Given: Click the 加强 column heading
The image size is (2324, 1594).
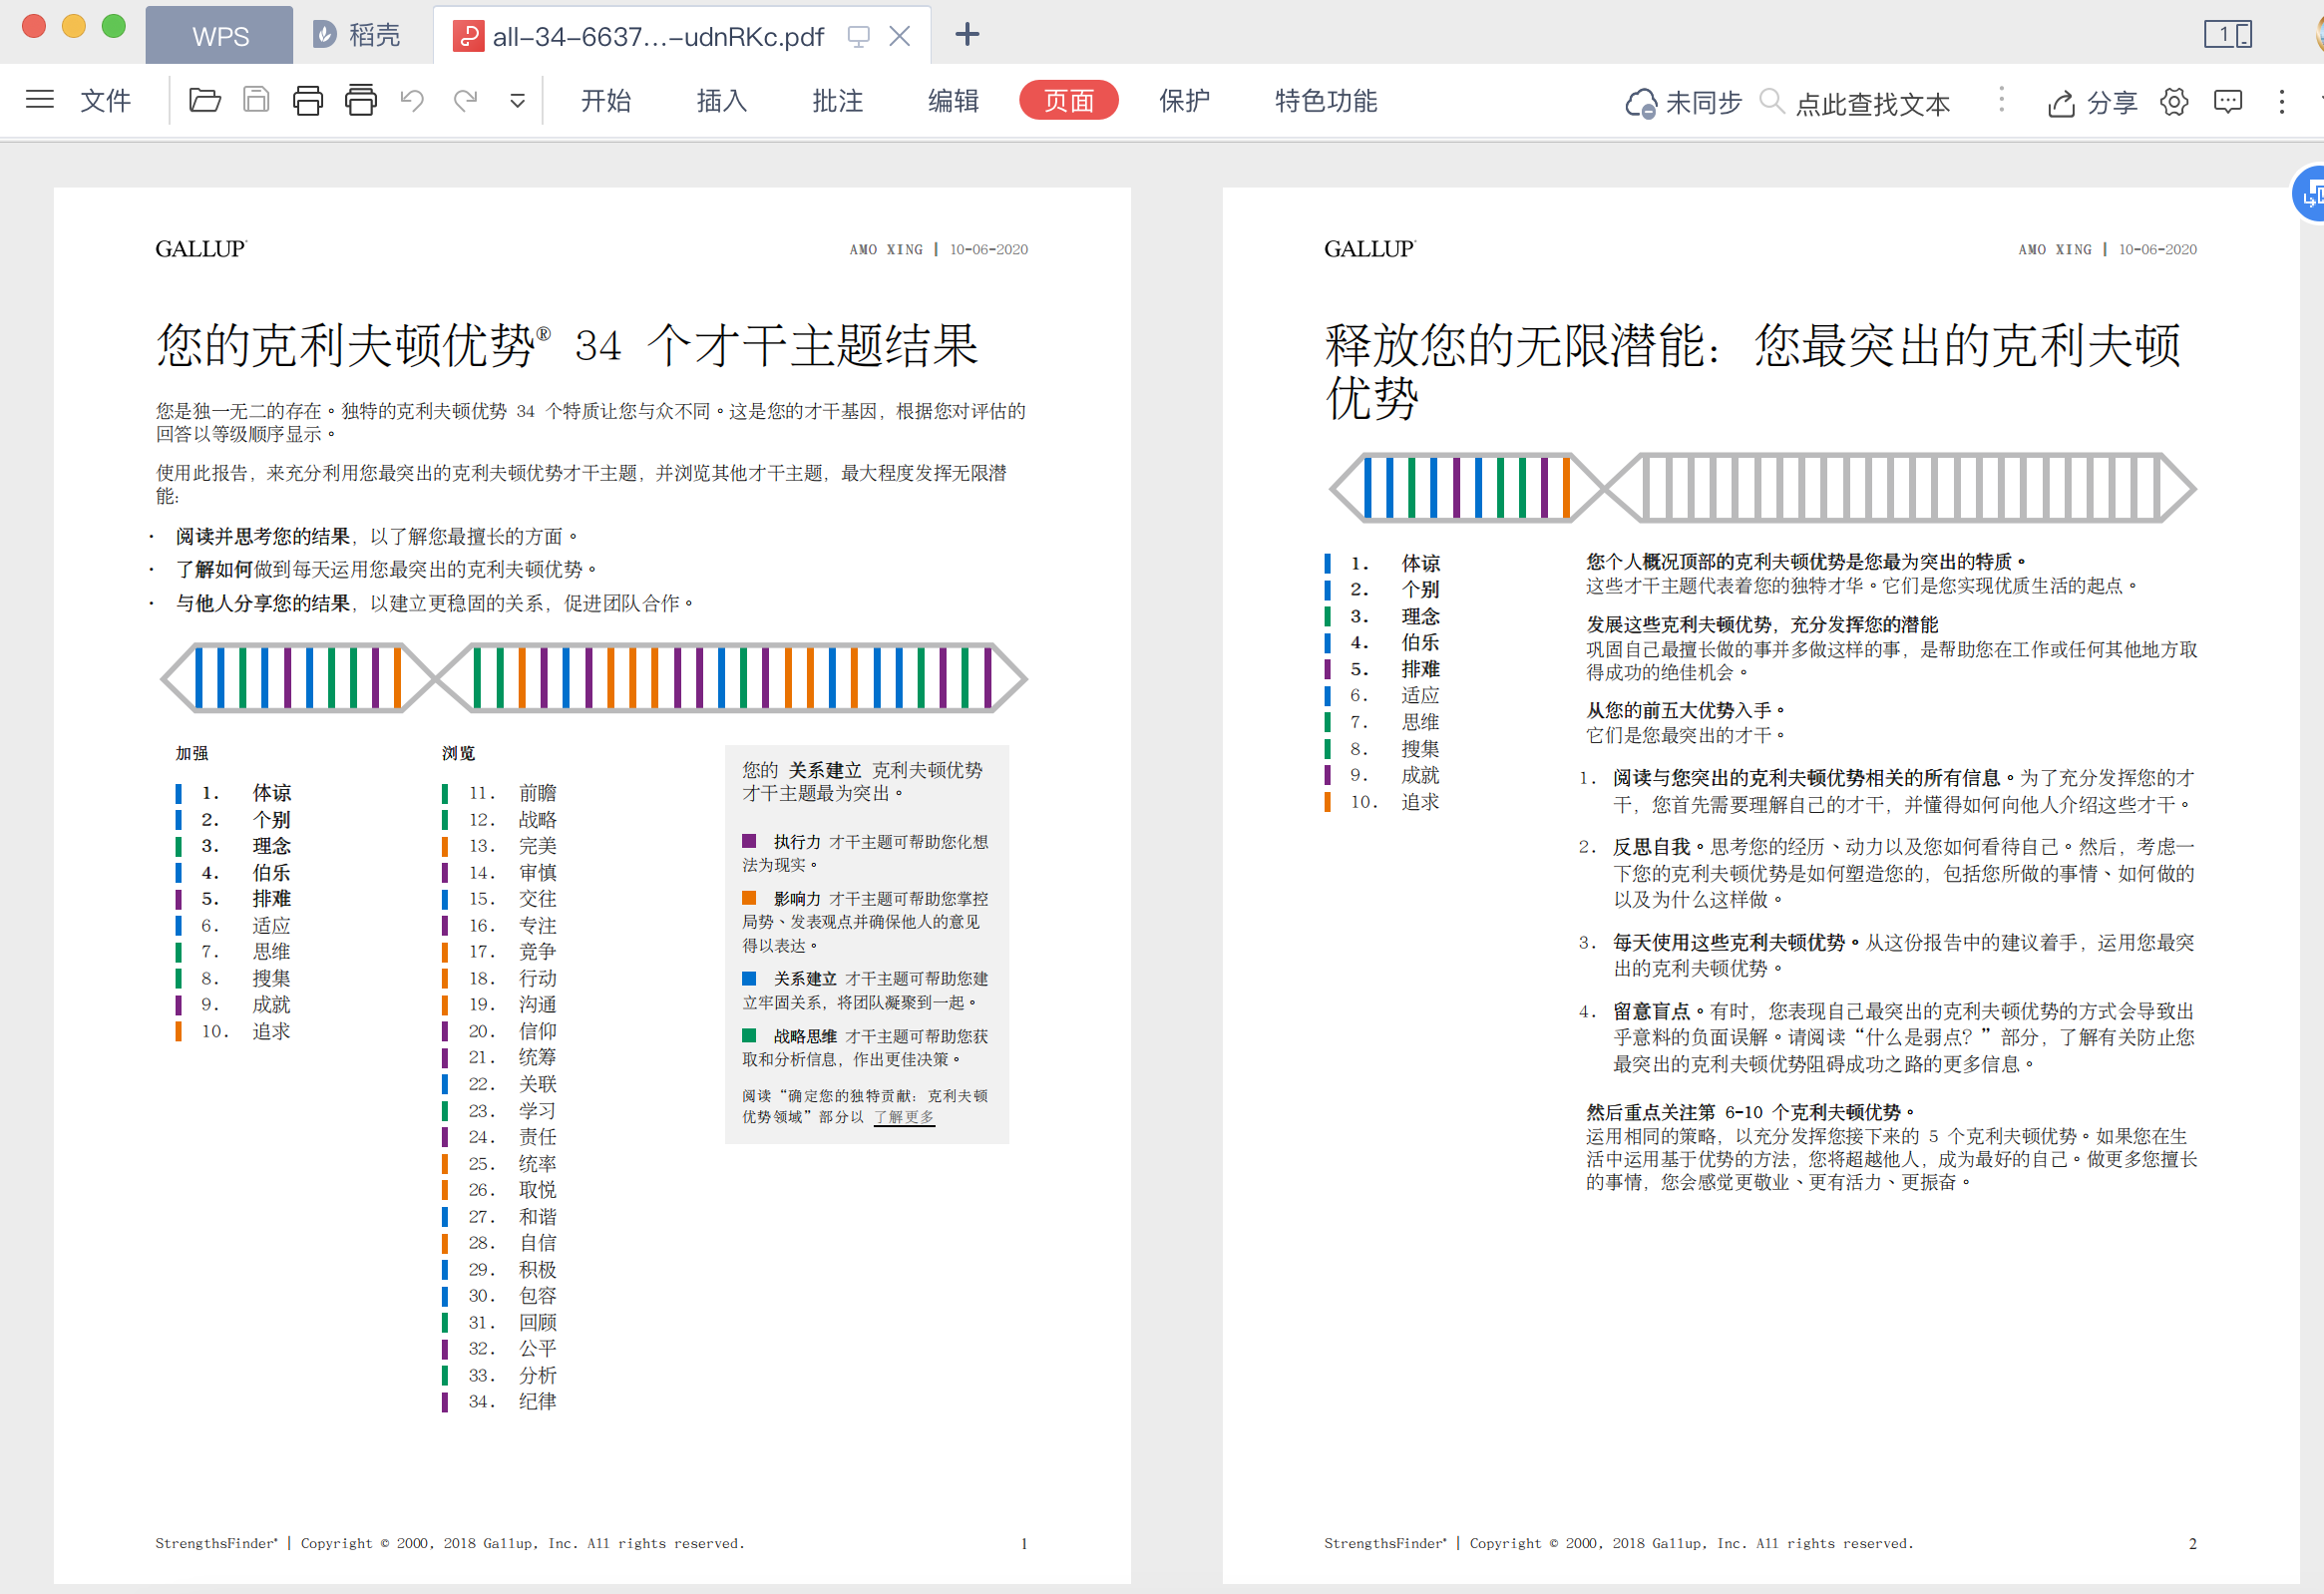Looking at the screenshot, I should coord(192,753).
